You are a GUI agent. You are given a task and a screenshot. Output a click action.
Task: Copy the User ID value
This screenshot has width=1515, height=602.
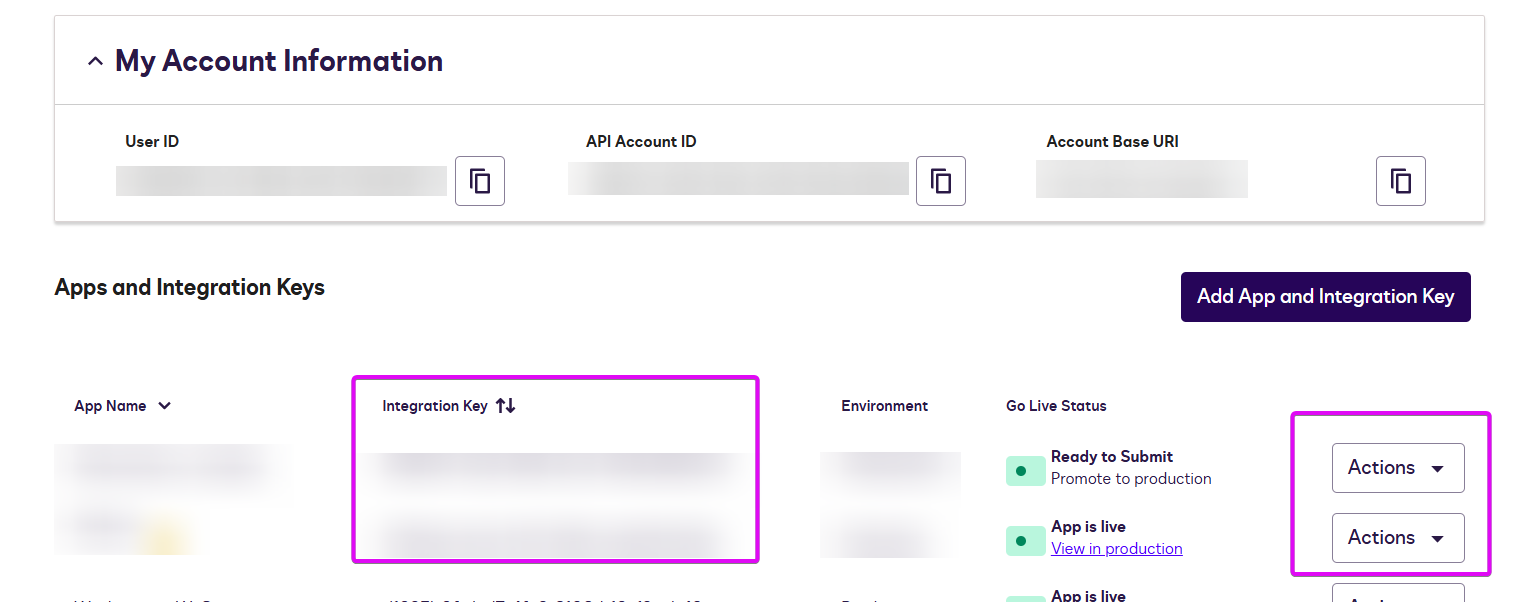(480, 180)
